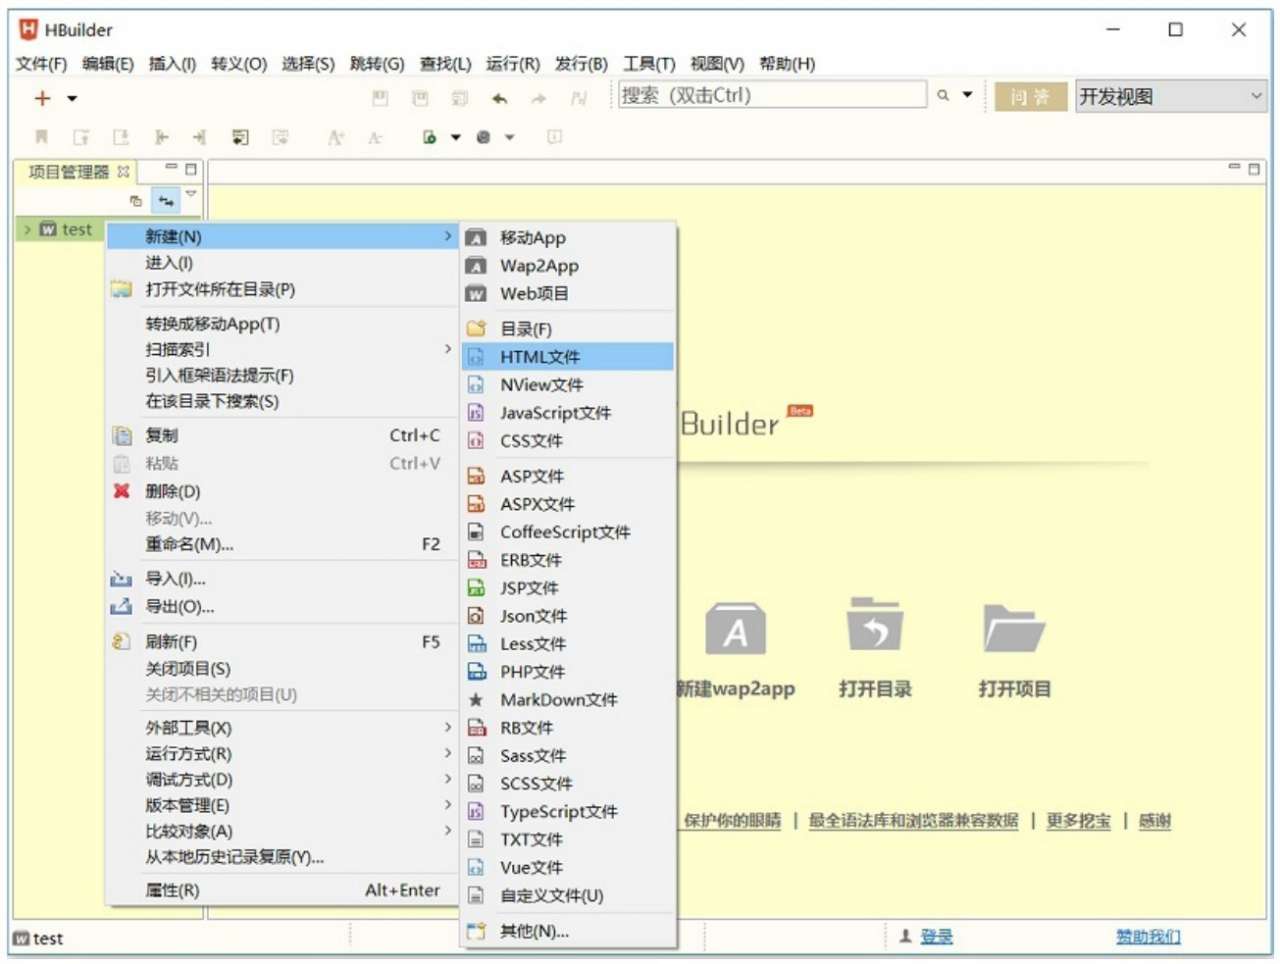Click the search input field

pos(772,95)
